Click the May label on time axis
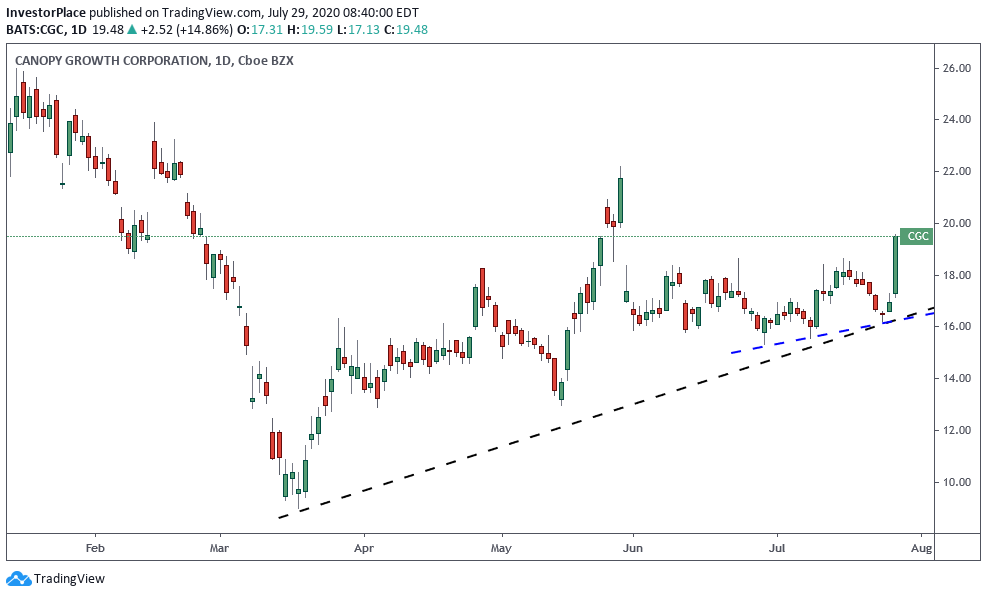The image size is (987, 597). pos(501,548)
